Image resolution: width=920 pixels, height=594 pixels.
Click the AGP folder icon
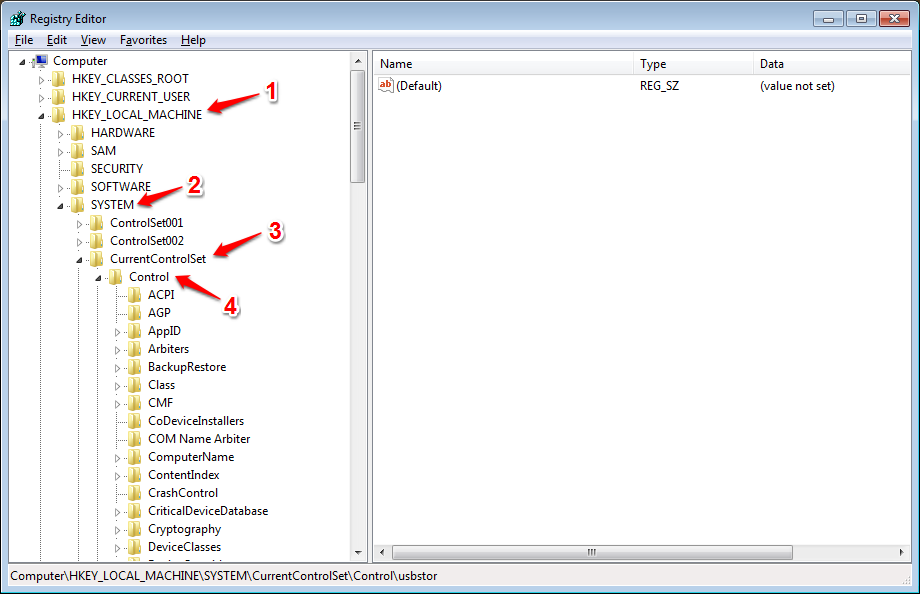click(134, 313)
